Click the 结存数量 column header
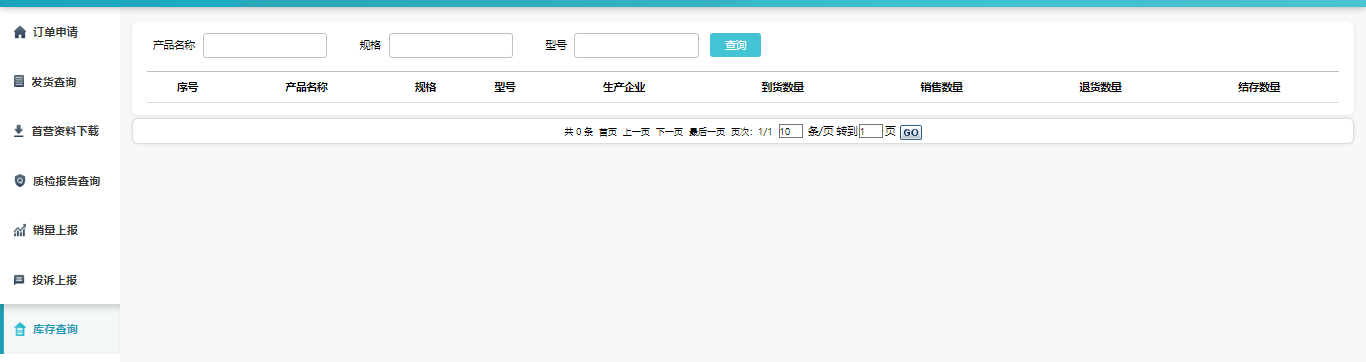This screenshot has height=362, width=1366. click(x=1259, y=87)
